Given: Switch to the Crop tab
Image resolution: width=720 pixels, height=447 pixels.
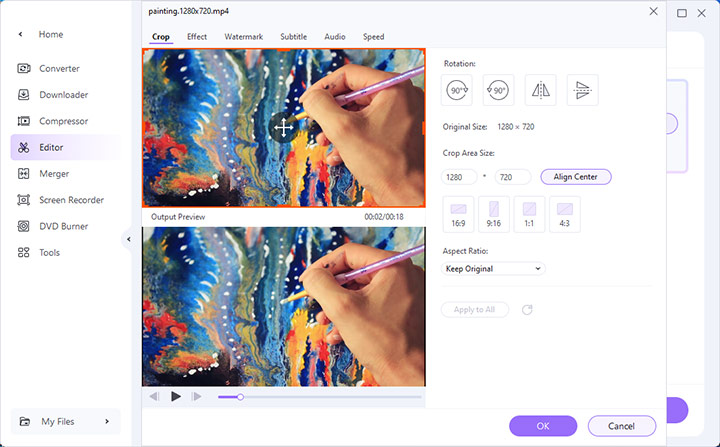Looking at the screenshot, I should [161, 37].
